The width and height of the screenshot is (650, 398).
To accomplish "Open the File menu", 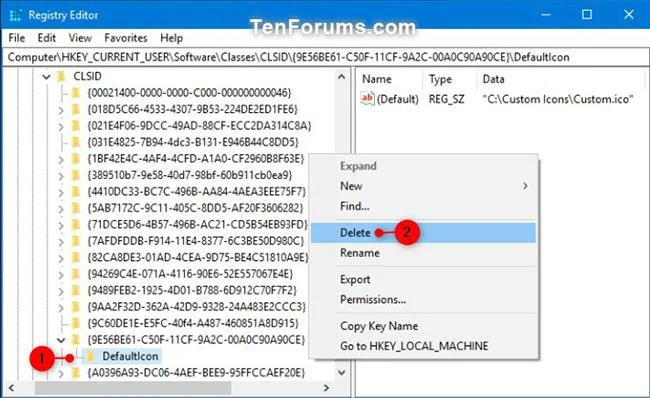I will (17, 38).
